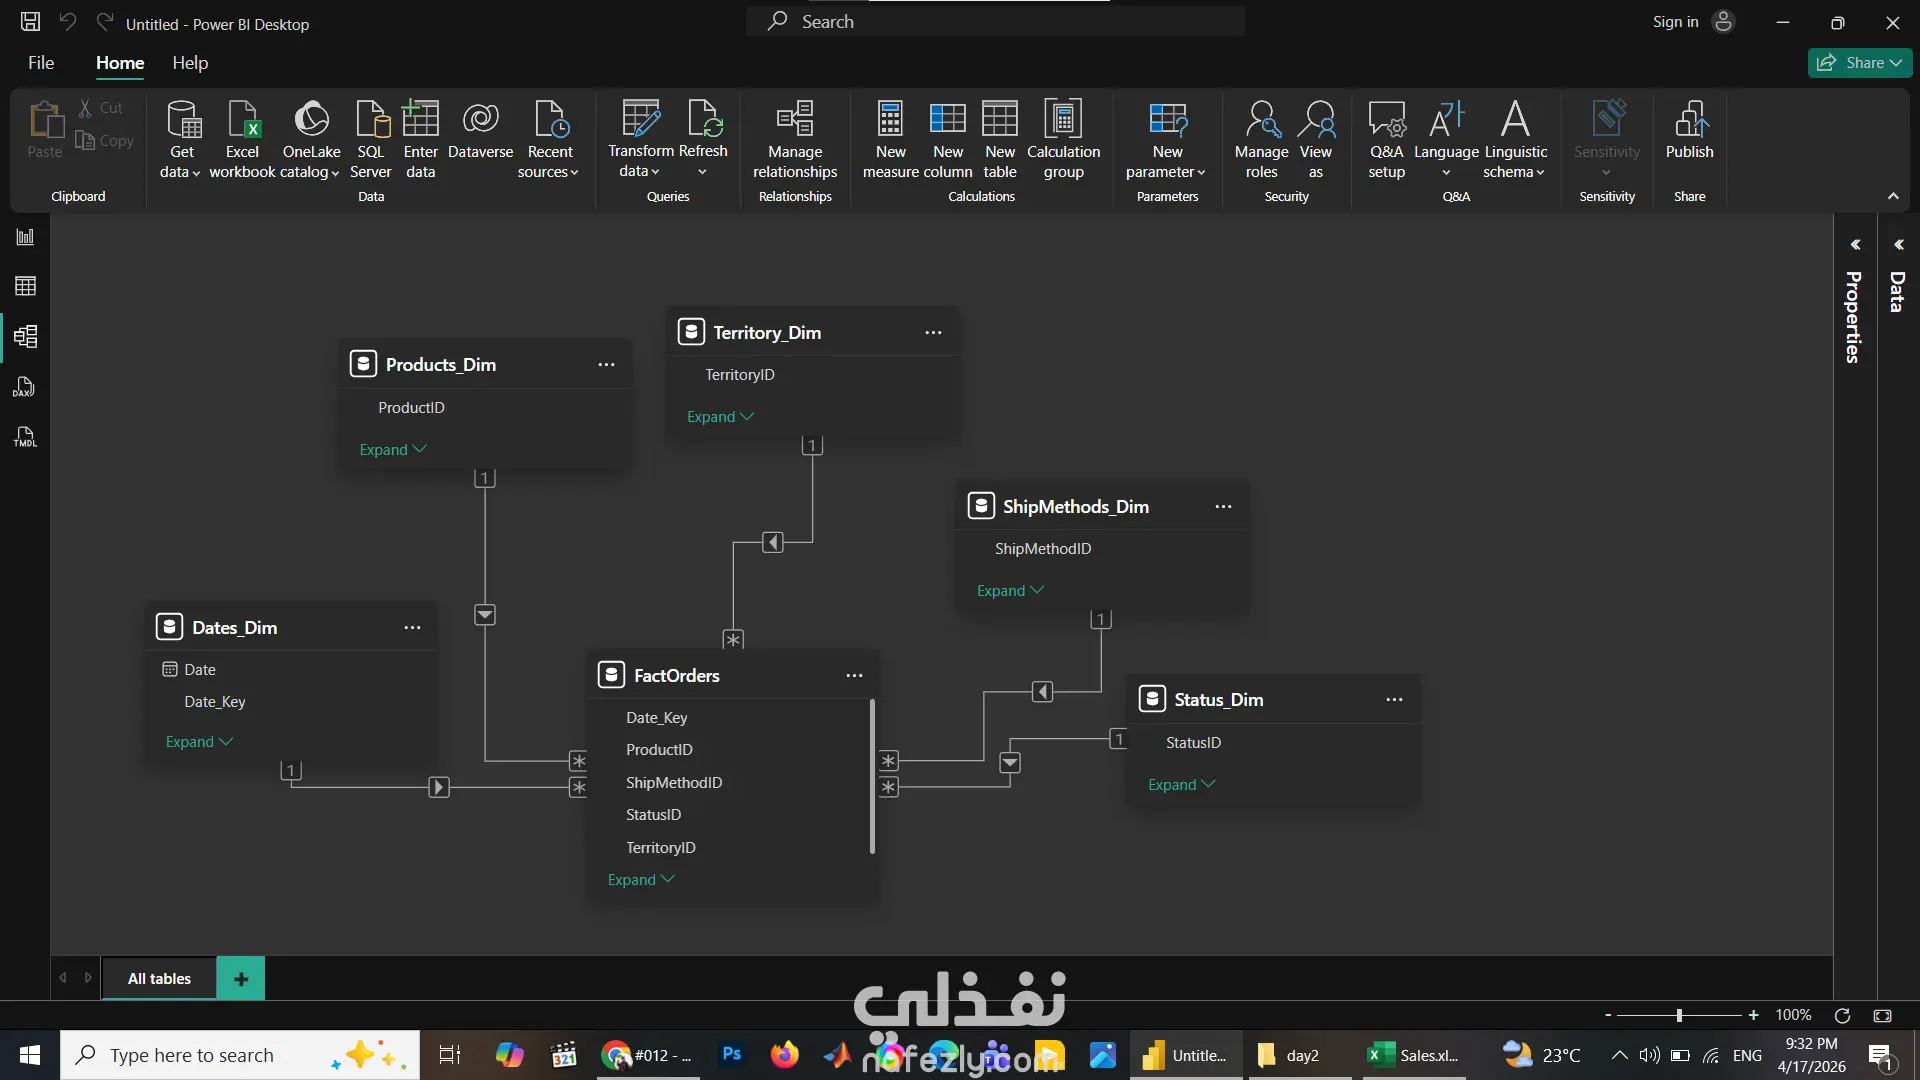Open Recent sources dropdown

tap(549, 140)
